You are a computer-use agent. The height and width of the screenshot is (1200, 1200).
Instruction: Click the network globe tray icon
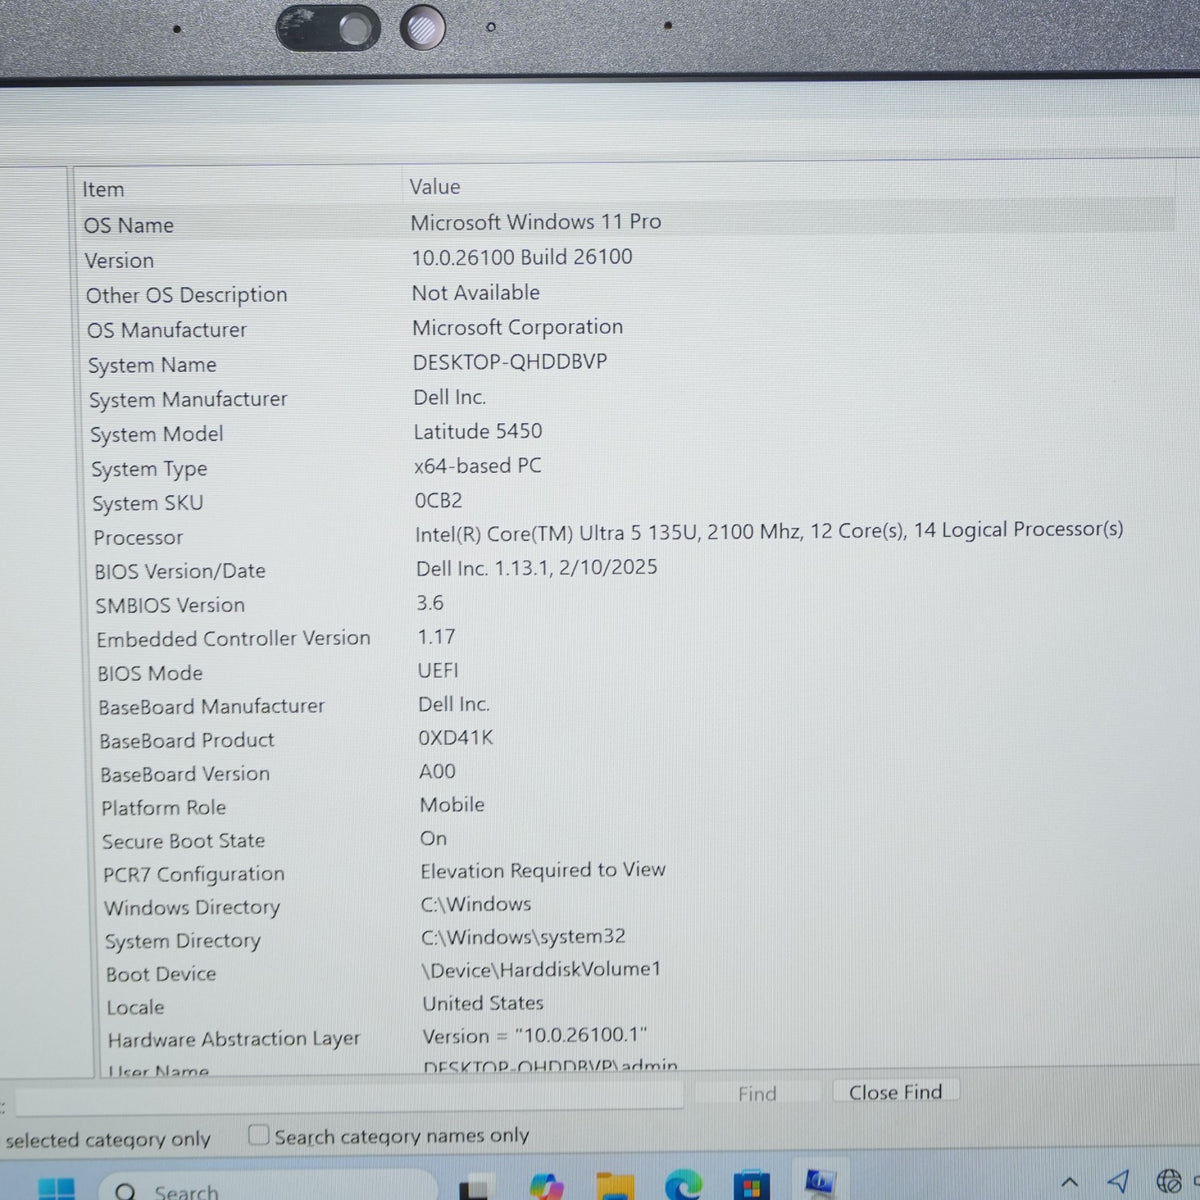click(x=1169, y=1182)
